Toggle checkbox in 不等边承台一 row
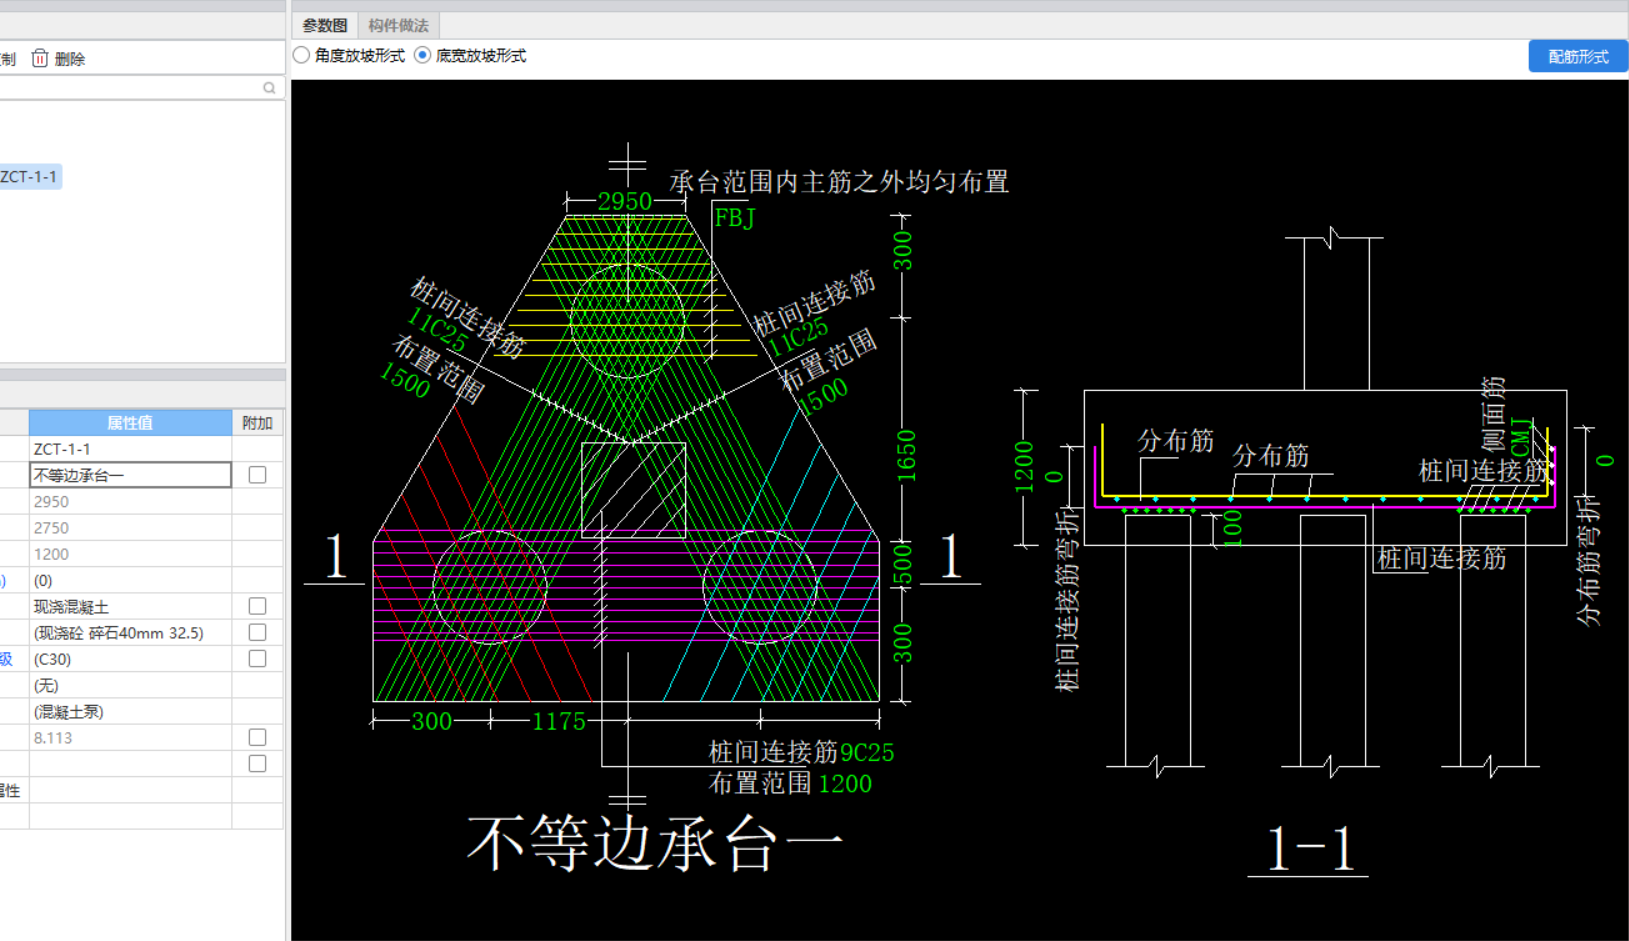The height and width of the screenshot is (941, 1629). pos(257,475)
